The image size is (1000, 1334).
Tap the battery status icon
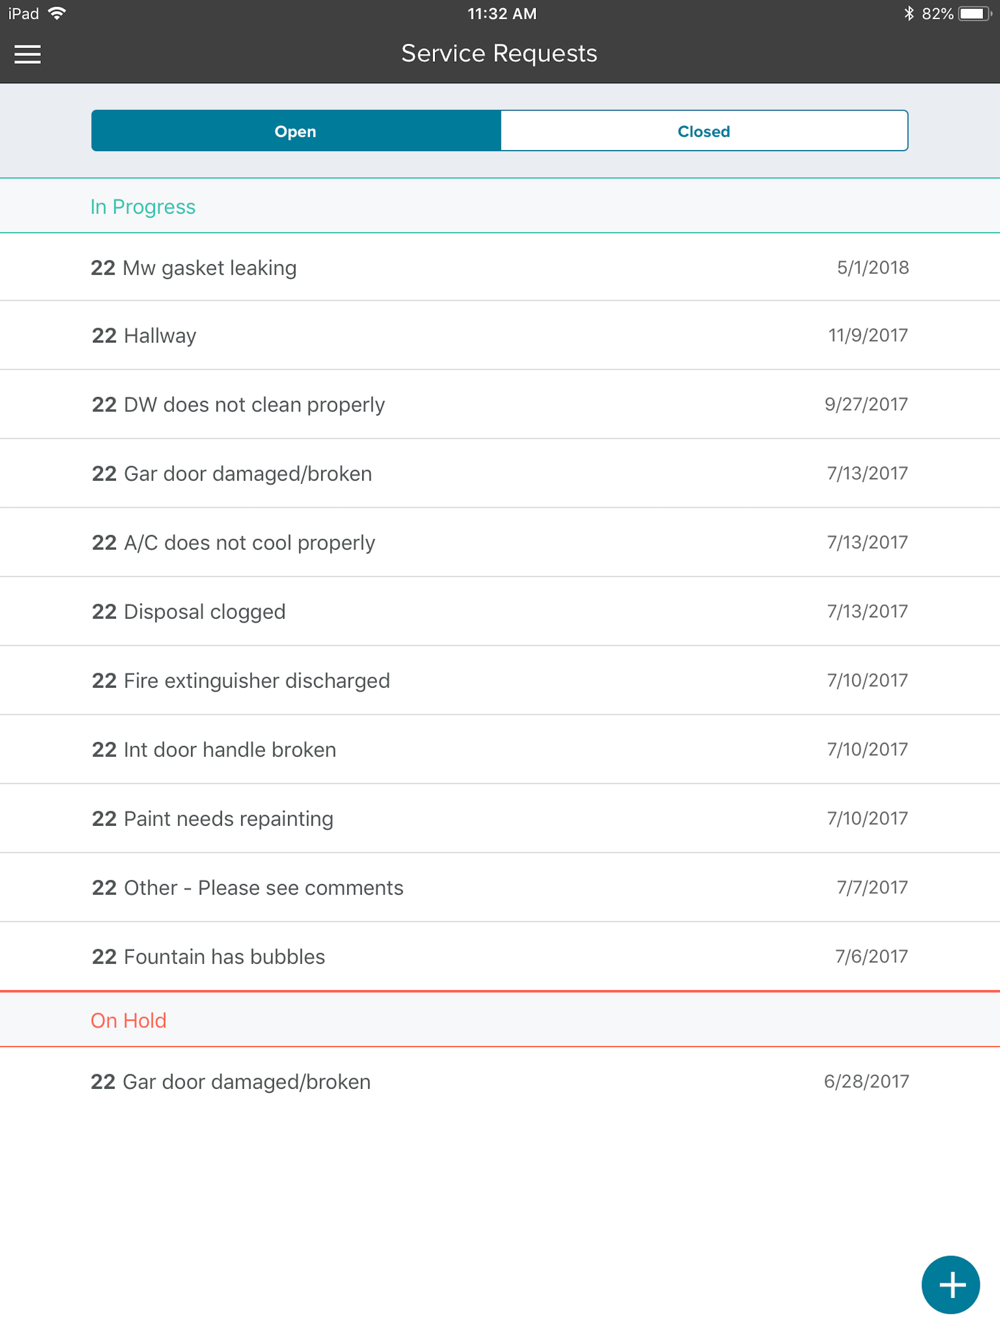click(974, 14)
